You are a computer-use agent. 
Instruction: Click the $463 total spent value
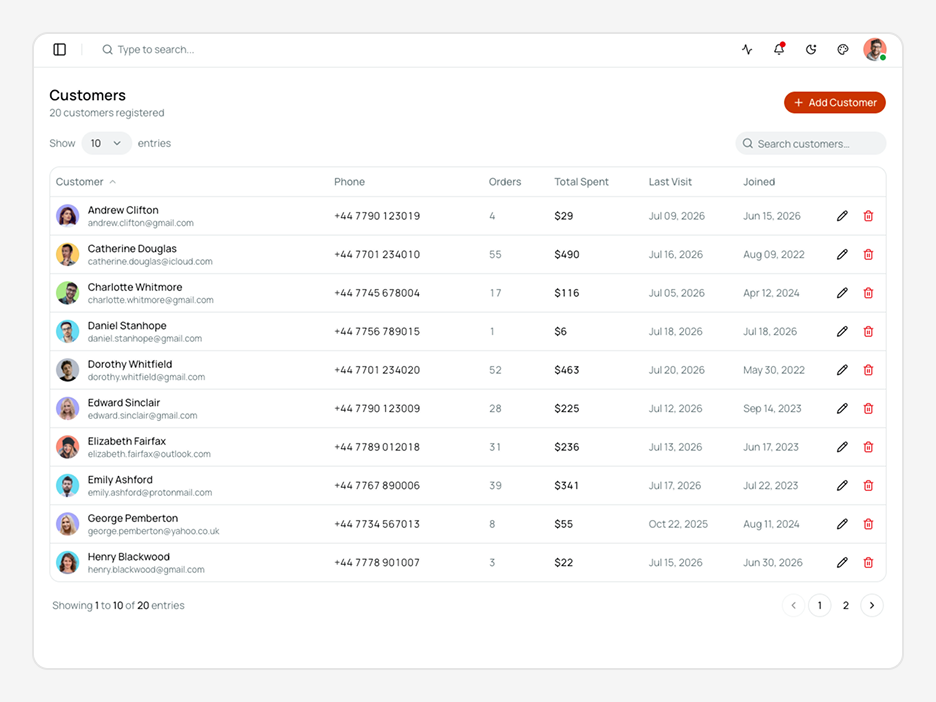[566, 370]
